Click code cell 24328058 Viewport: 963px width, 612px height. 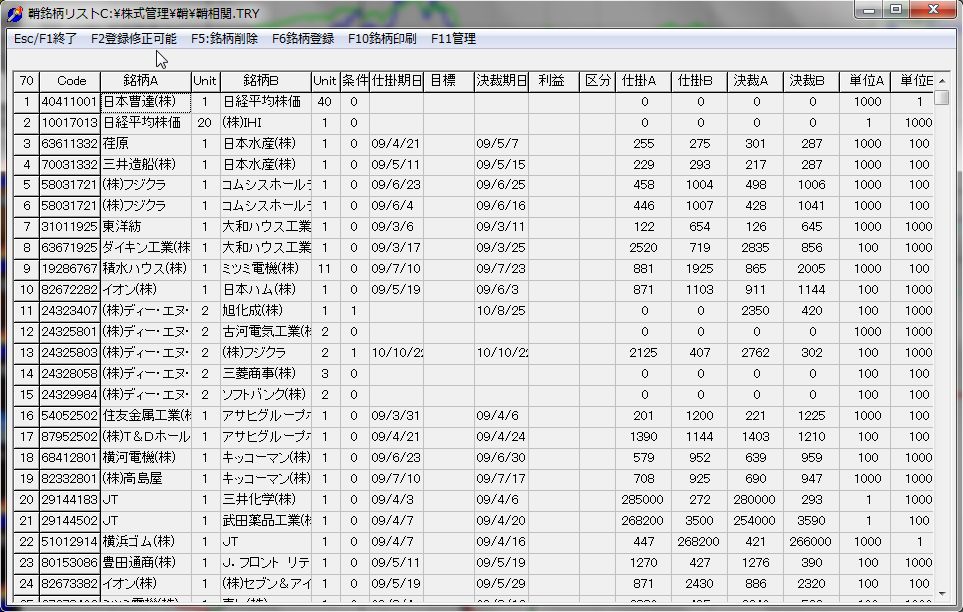pyautogui.click(x=70, y=374)
